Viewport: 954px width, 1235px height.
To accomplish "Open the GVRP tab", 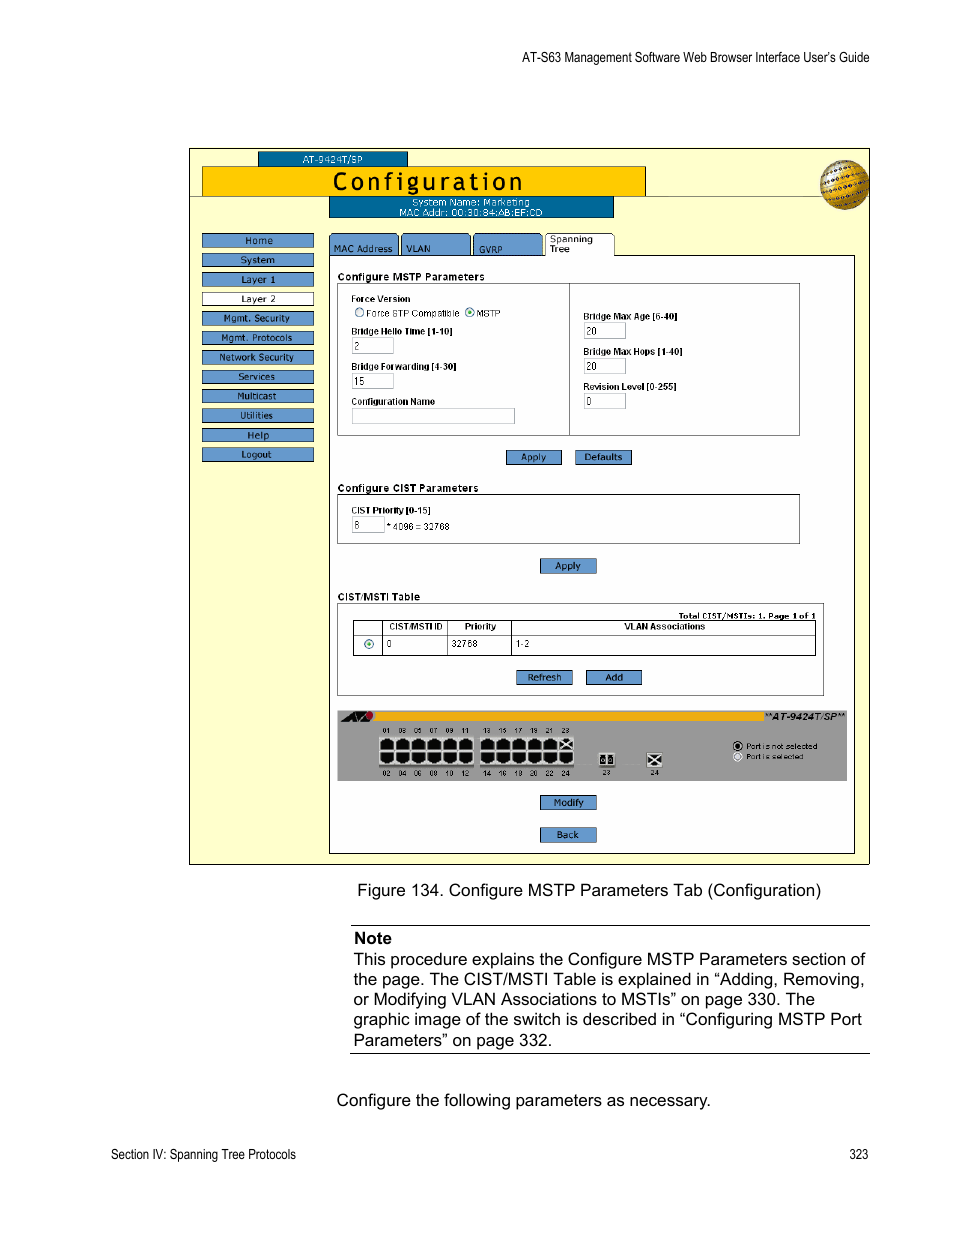I will (x=508, y=245).
